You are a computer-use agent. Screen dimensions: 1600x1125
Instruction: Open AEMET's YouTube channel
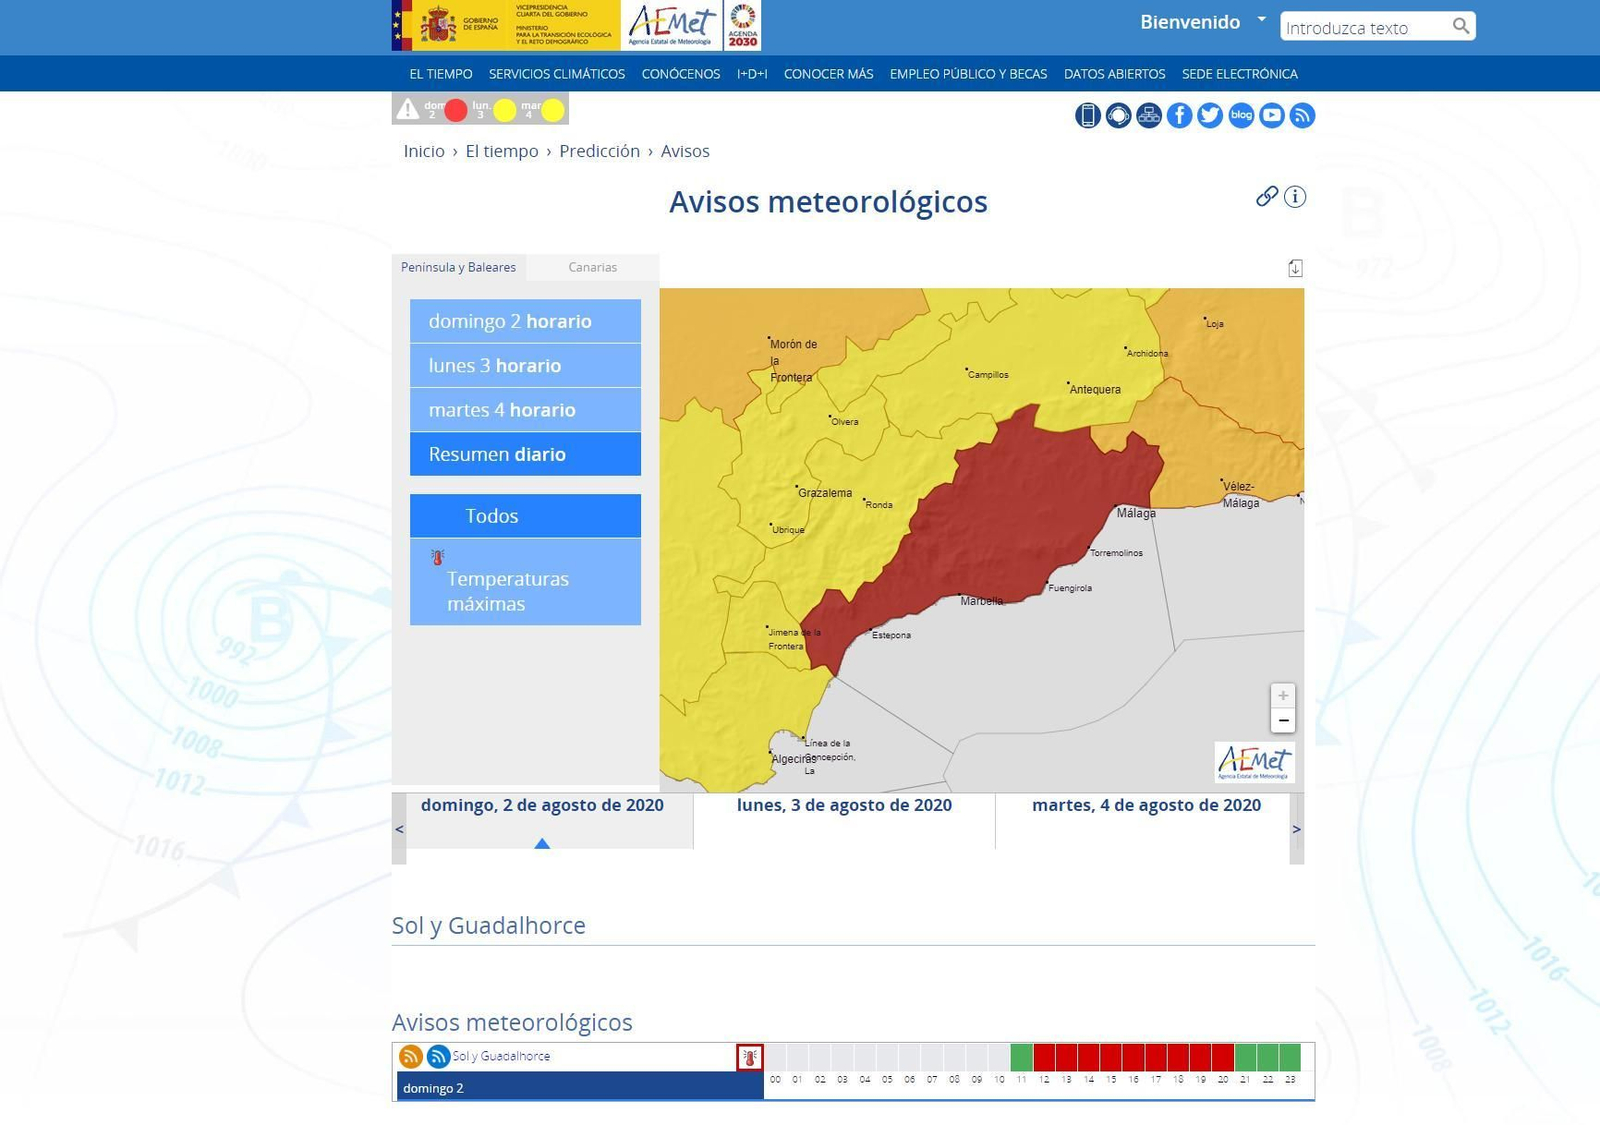1271,115
